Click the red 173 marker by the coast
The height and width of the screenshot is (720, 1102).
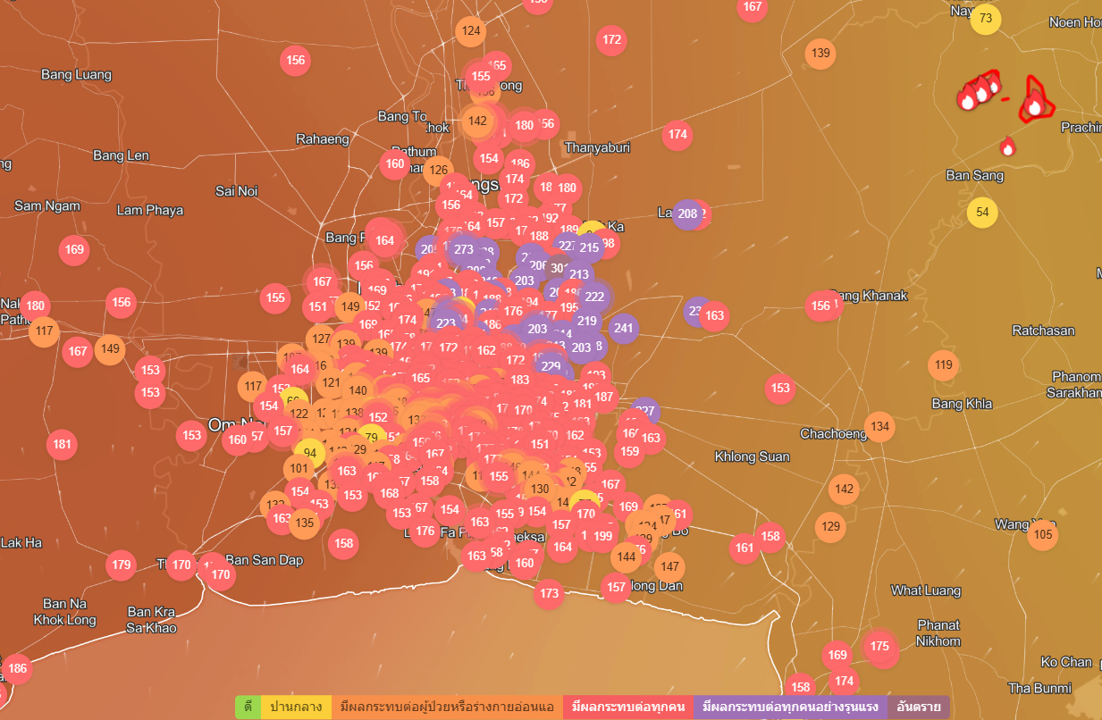coord(549,594)
